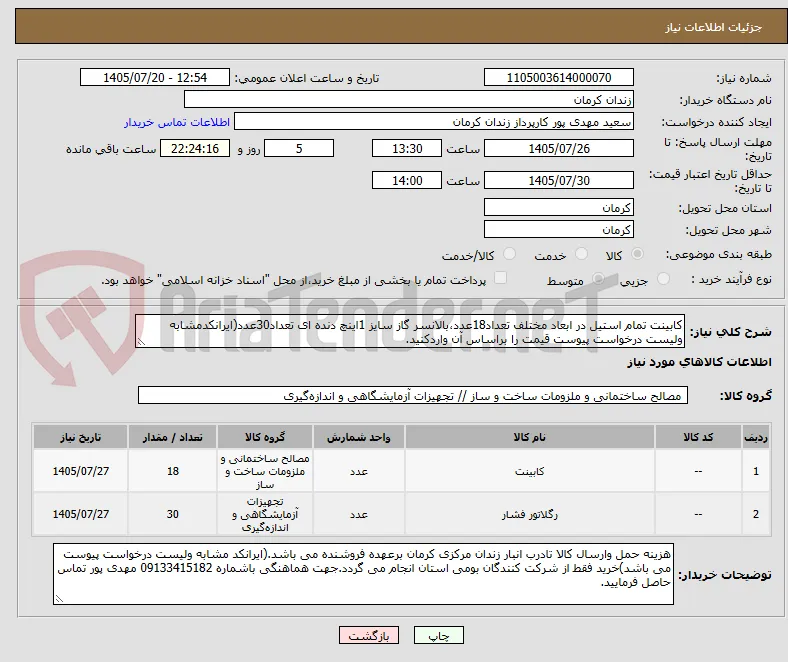
Task: Click the مصالح ساختمانی group cell in row 1
Action: pyautogui.click(x=265, y=471)
